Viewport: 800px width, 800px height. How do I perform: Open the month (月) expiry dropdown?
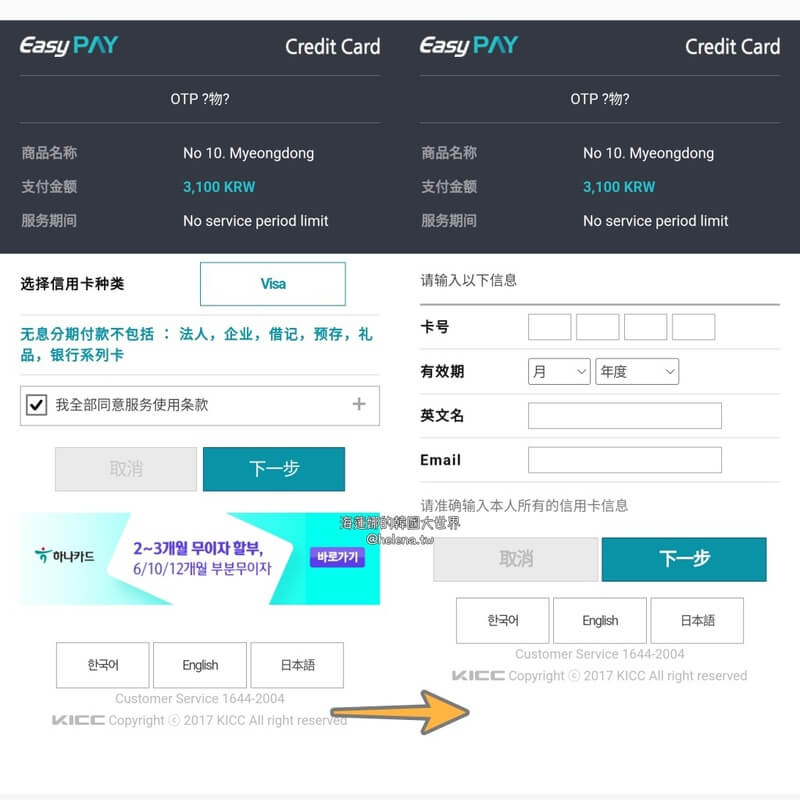[x=559, y=371]
